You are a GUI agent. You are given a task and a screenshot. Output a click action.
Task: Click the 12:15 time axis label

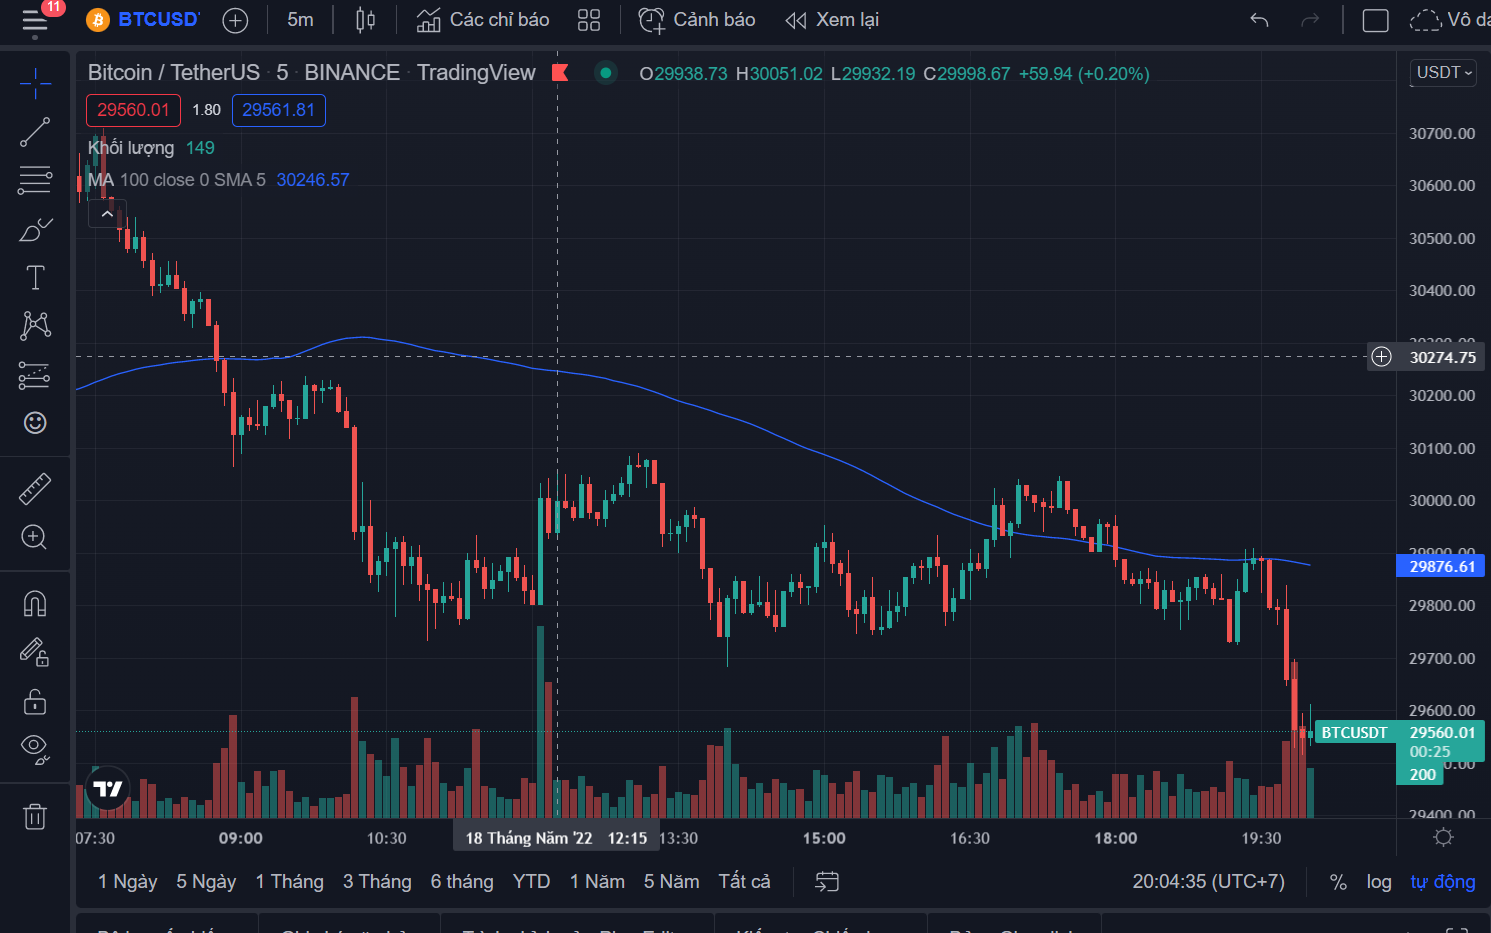627,838
